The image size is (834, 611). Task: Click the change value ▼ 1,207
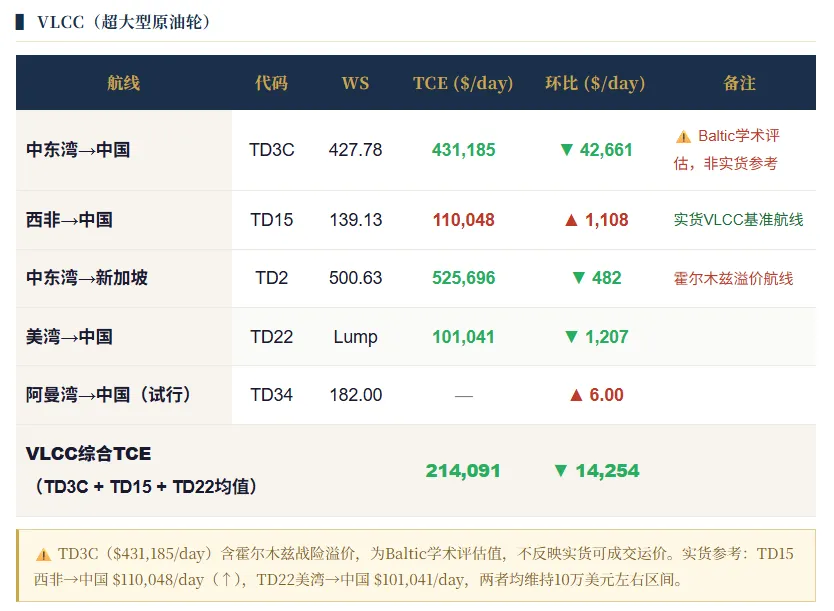tap(596, 337)
